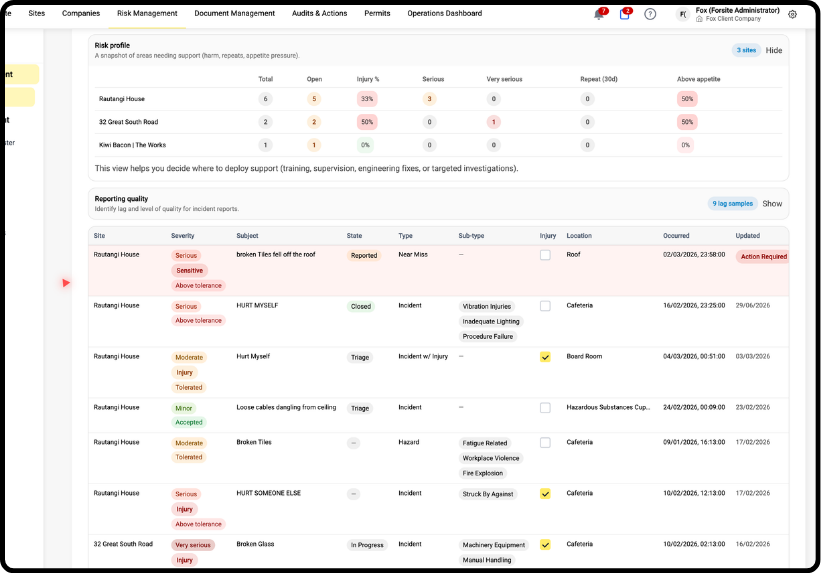The width and height of the screenshot is (821, 574).
Task: Click the Fatigue Related sub-type tag
Action: tap(484, 443)
